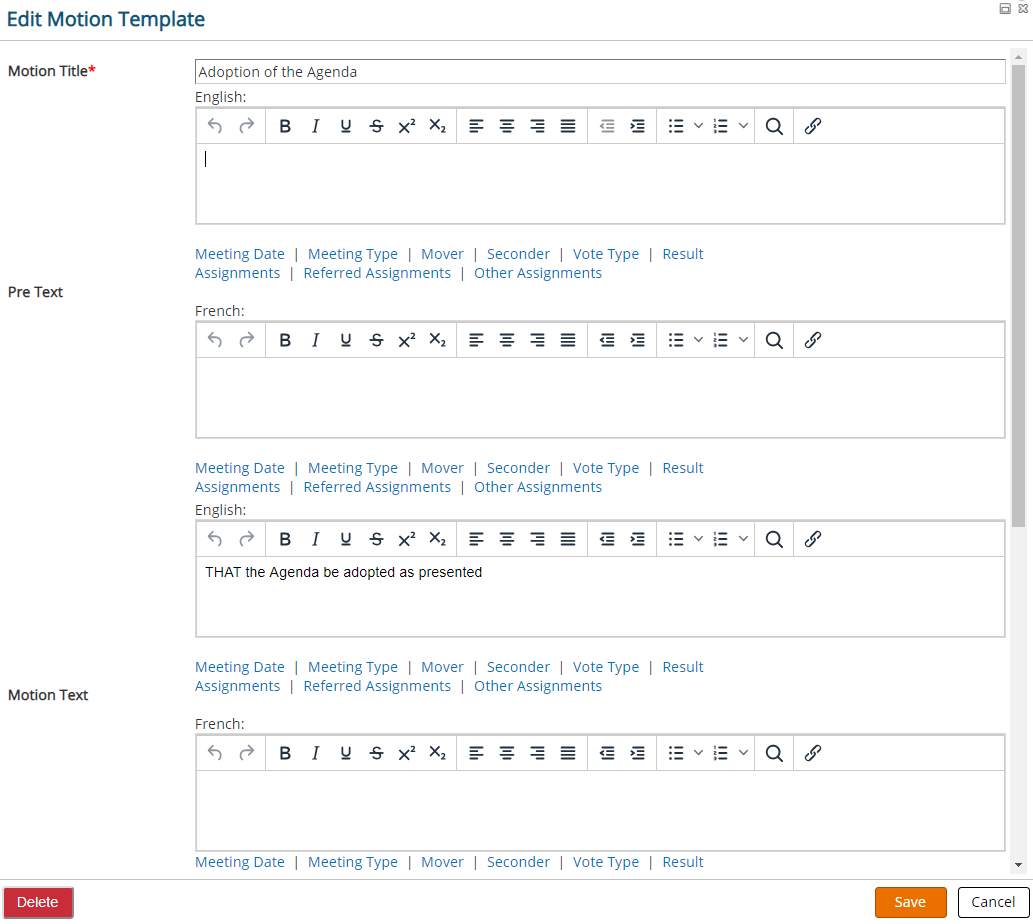Apply superscript in Pre Text English editor
The height and width of the screenshot is (924, 1033).
(406, 126)
